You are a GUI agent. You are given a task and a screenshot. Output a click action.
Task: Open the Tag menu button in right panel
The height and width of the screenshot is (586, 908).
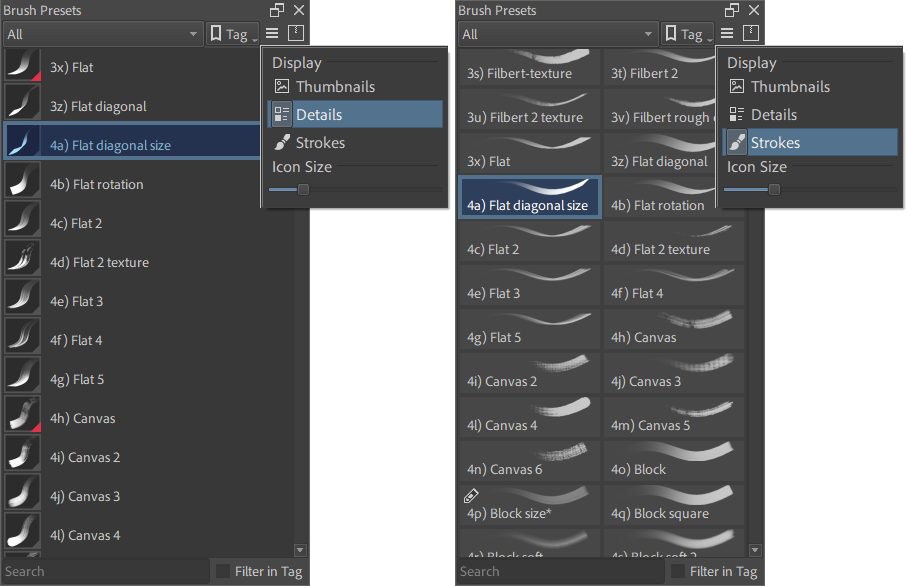689,34
